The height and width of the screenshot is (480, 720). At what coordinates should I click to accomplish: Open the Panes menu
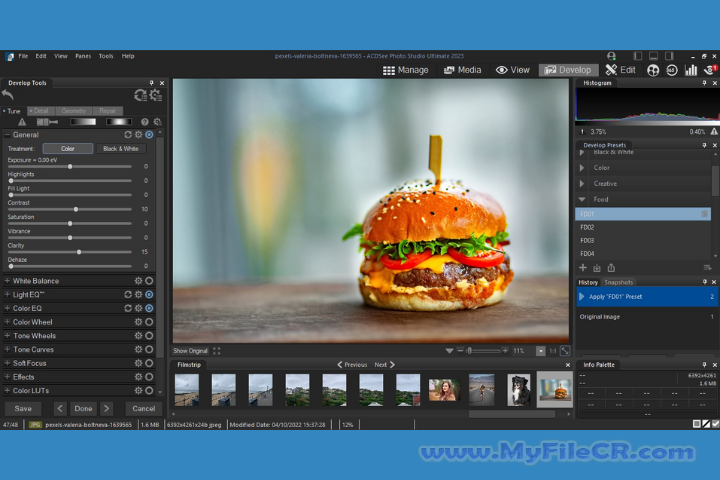coord(83,56)
